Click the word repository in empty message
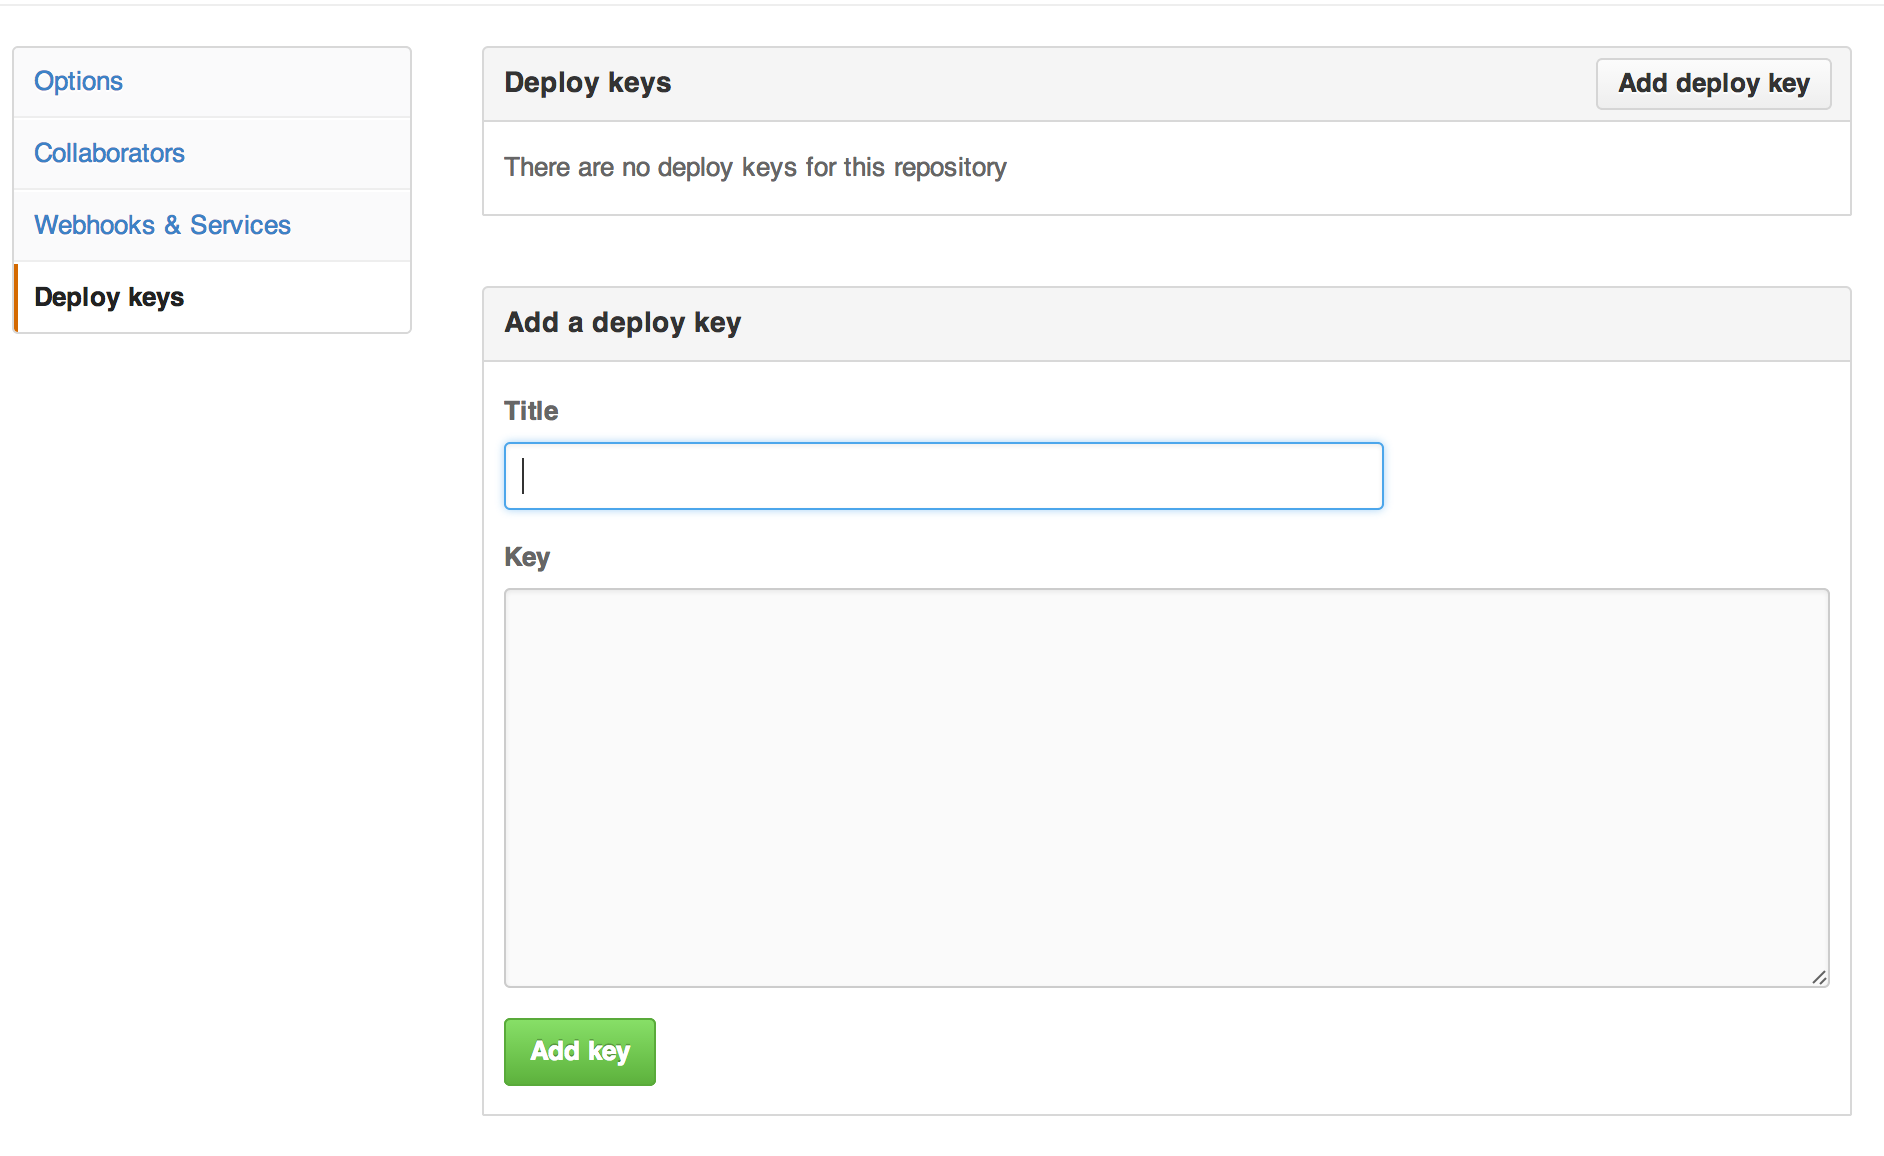The image size is (1884, 1156). (x=950, y=167)
